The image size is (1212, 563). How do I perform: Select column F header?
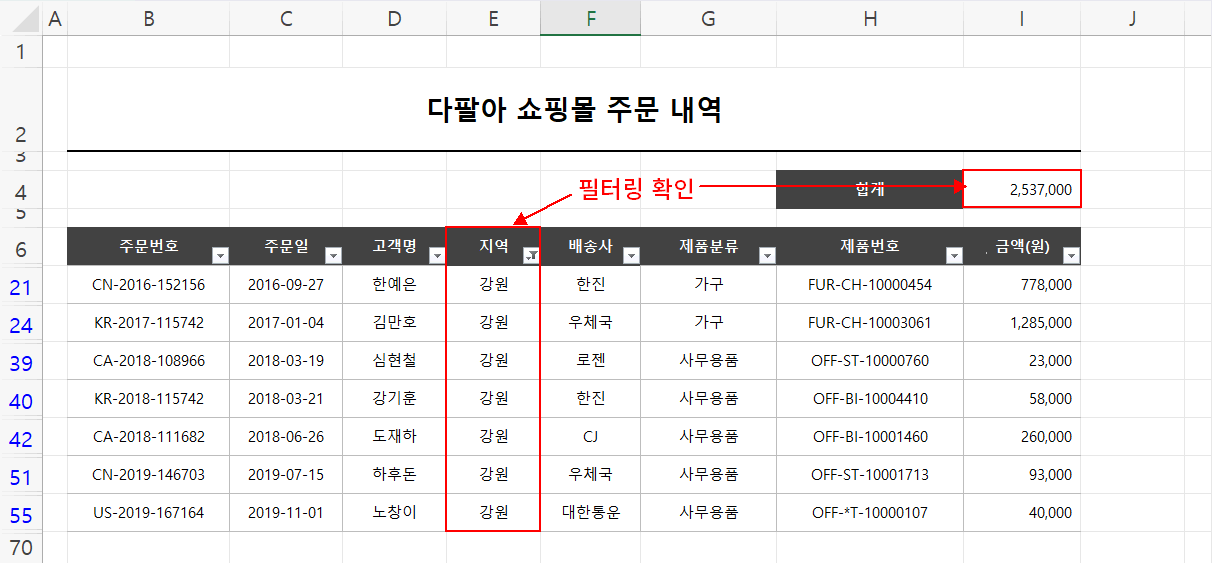pos(591,17)
